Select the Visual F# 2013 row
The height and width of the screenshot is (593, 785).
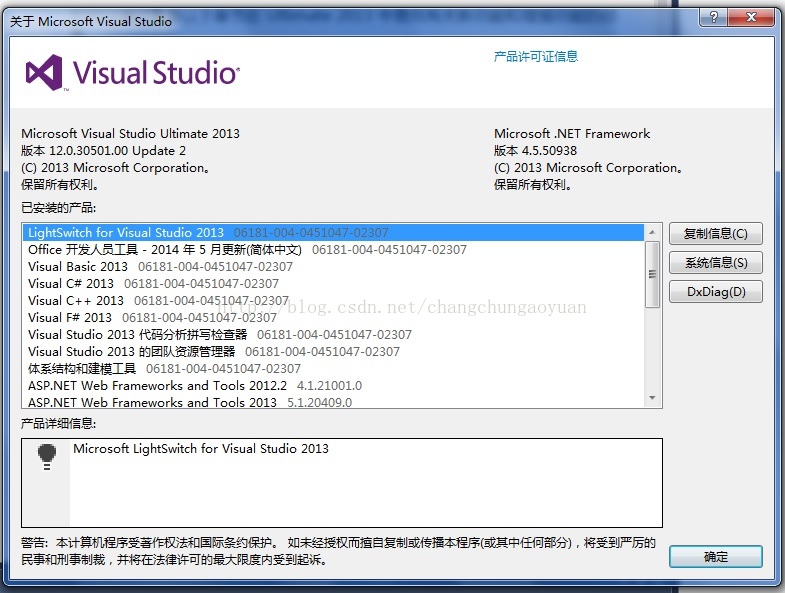333,318
